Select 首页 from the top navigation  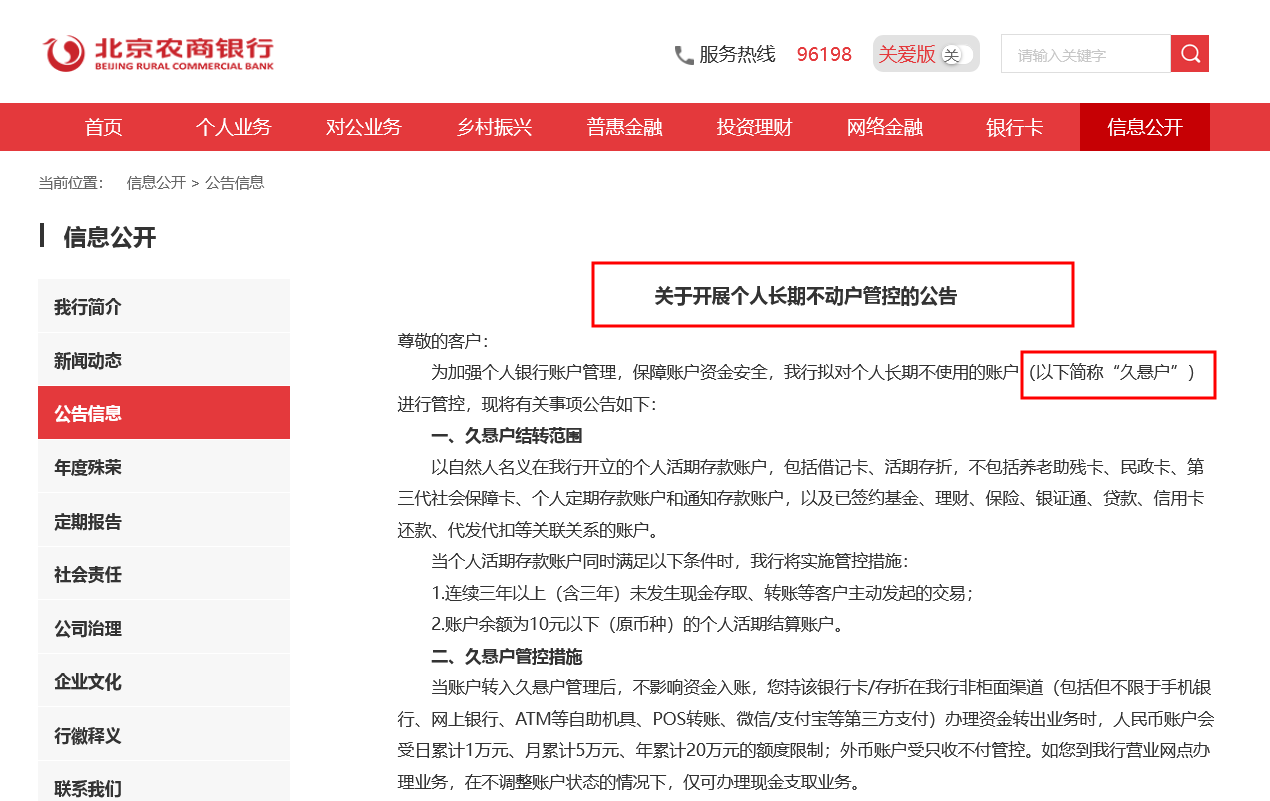click(104, 127)
